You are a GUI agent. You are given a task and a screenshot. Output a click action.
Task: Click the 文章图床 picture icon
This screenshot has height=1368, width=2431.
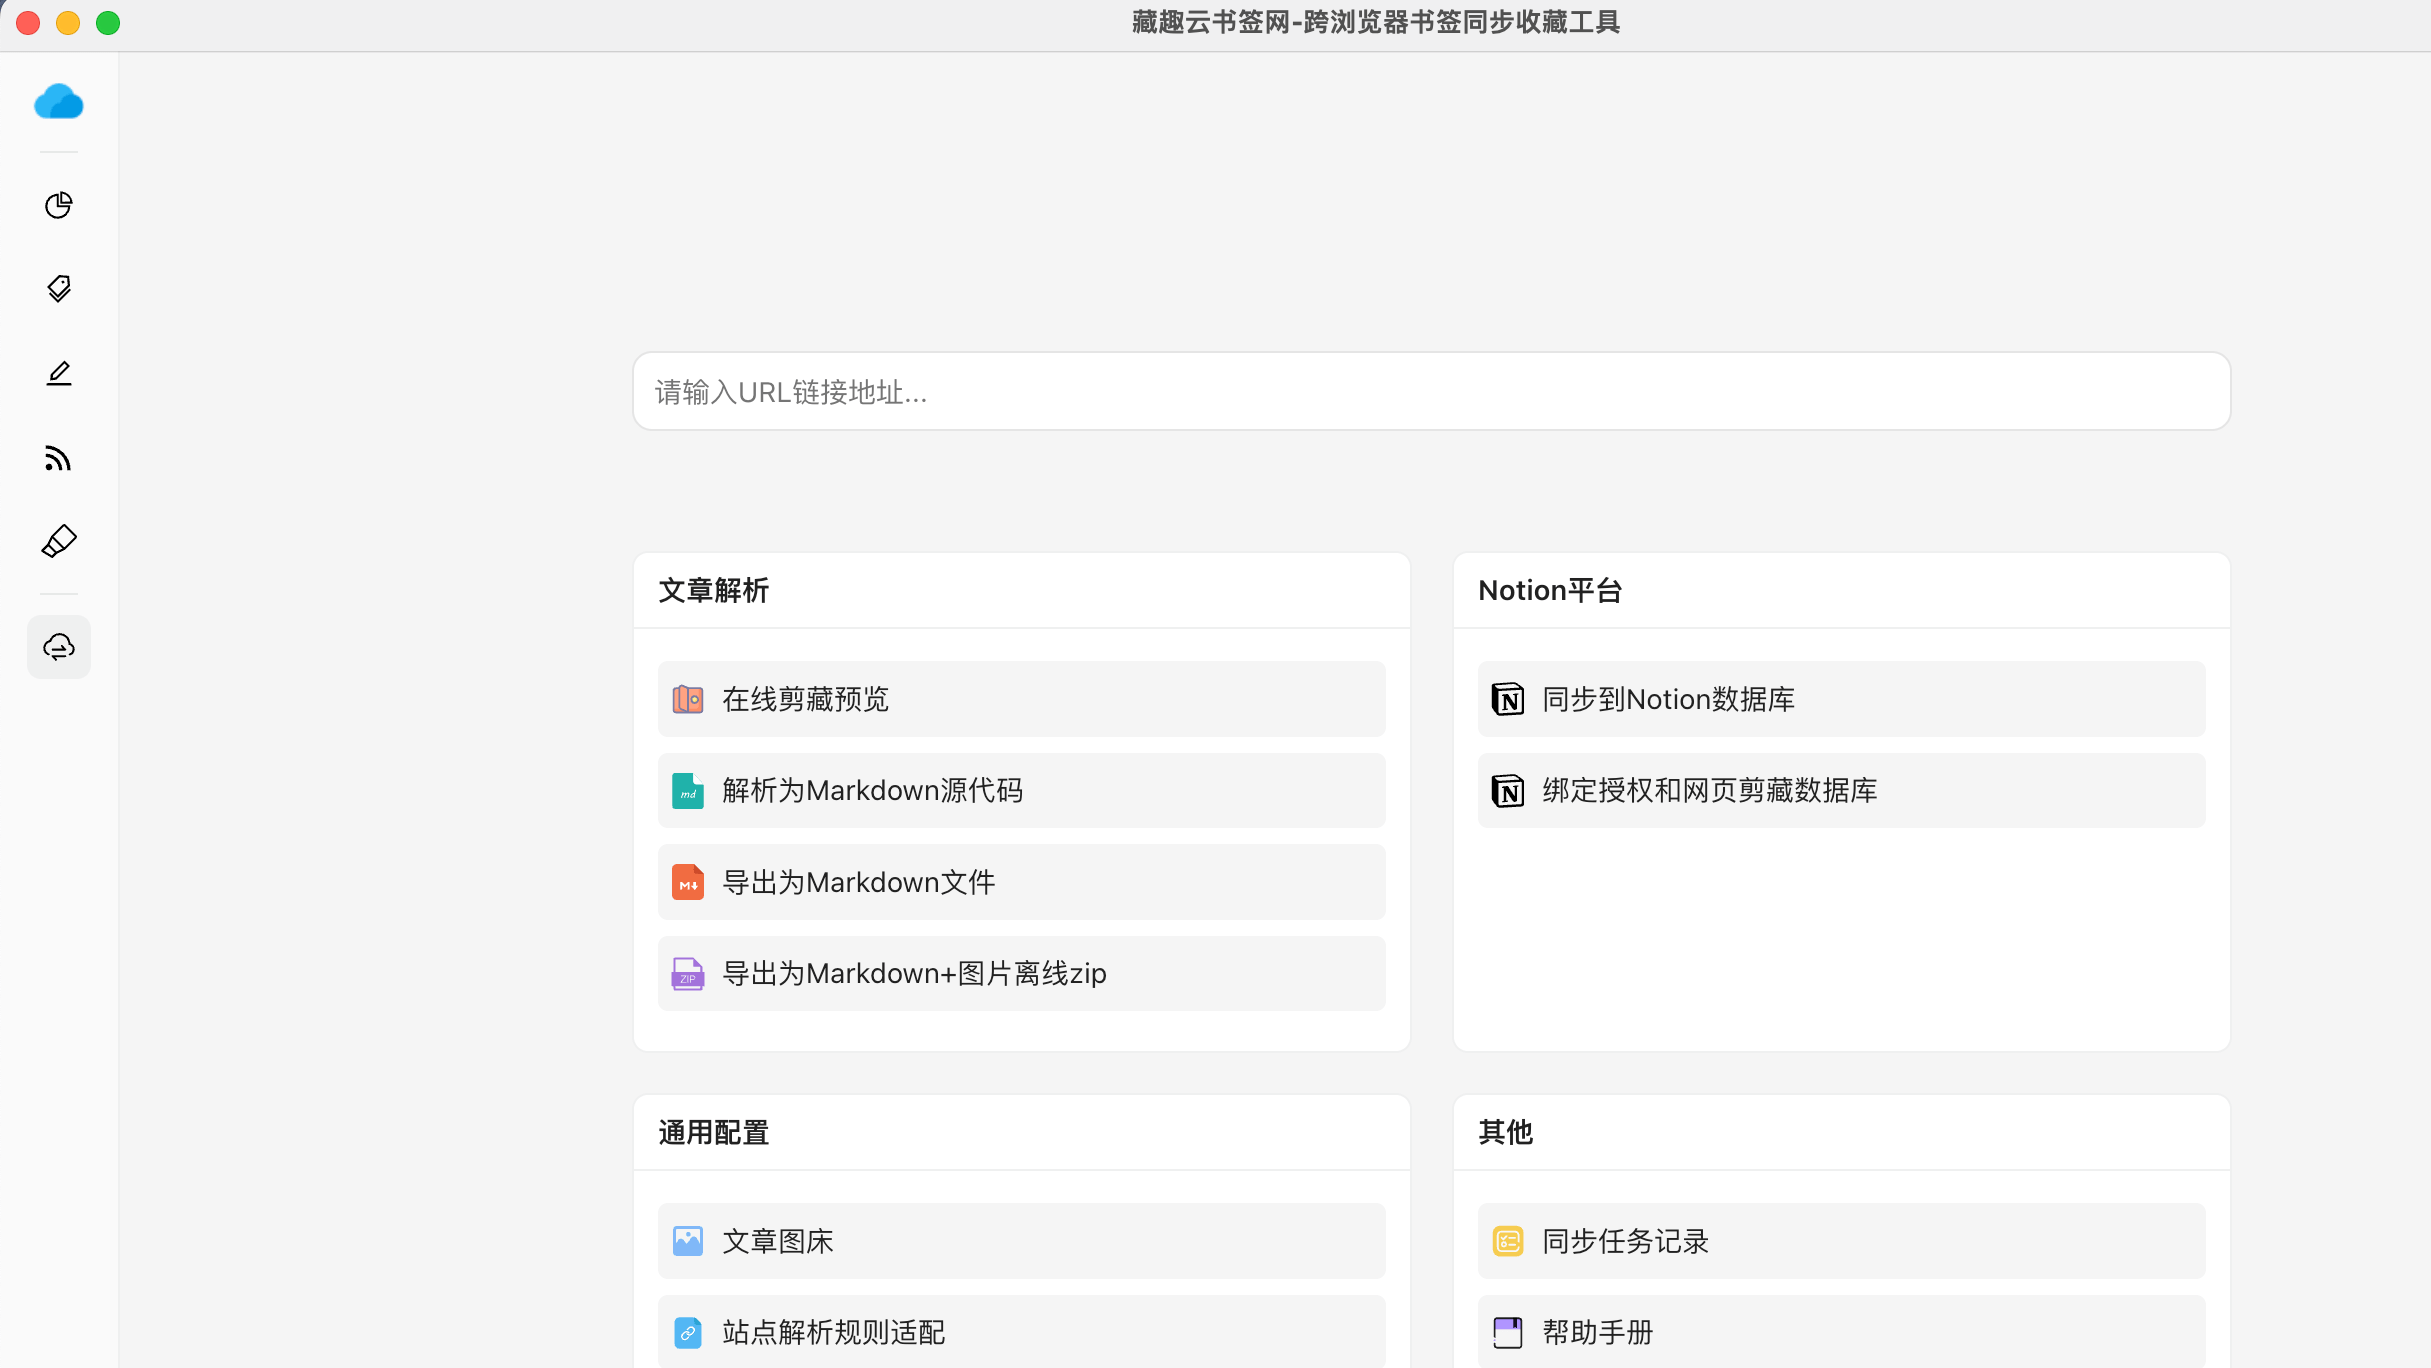(688, 1241)
